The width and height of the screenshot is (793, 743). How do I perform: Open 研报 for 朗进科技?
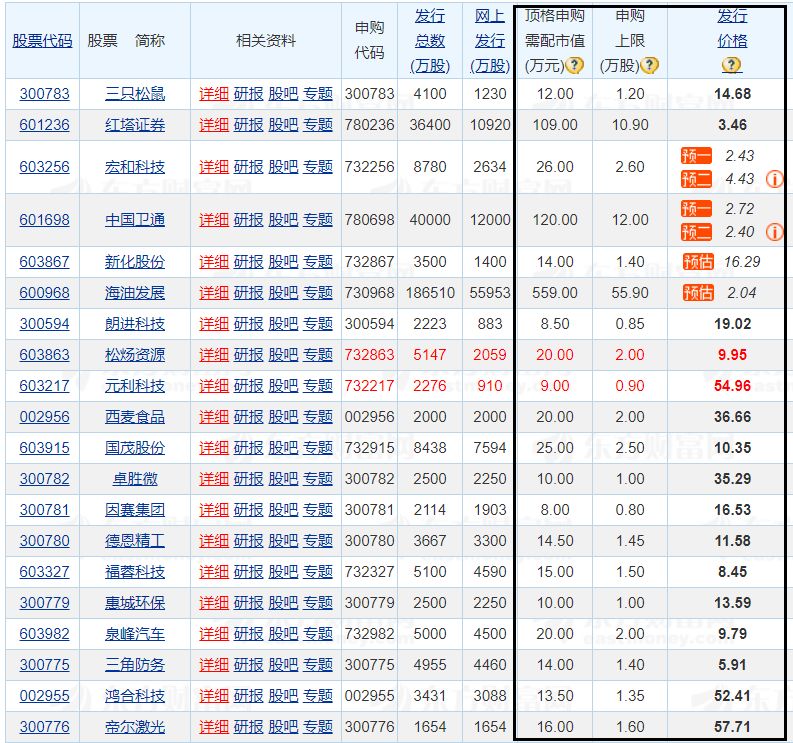[x=248, y=324]
